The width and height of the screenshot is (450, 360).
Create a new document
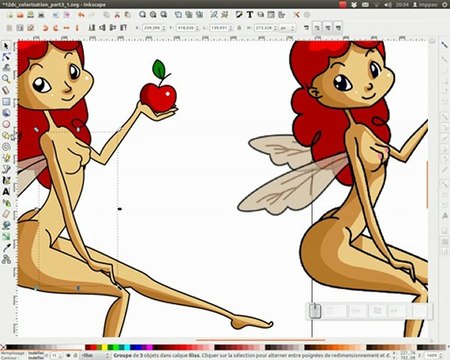[9, 15]
